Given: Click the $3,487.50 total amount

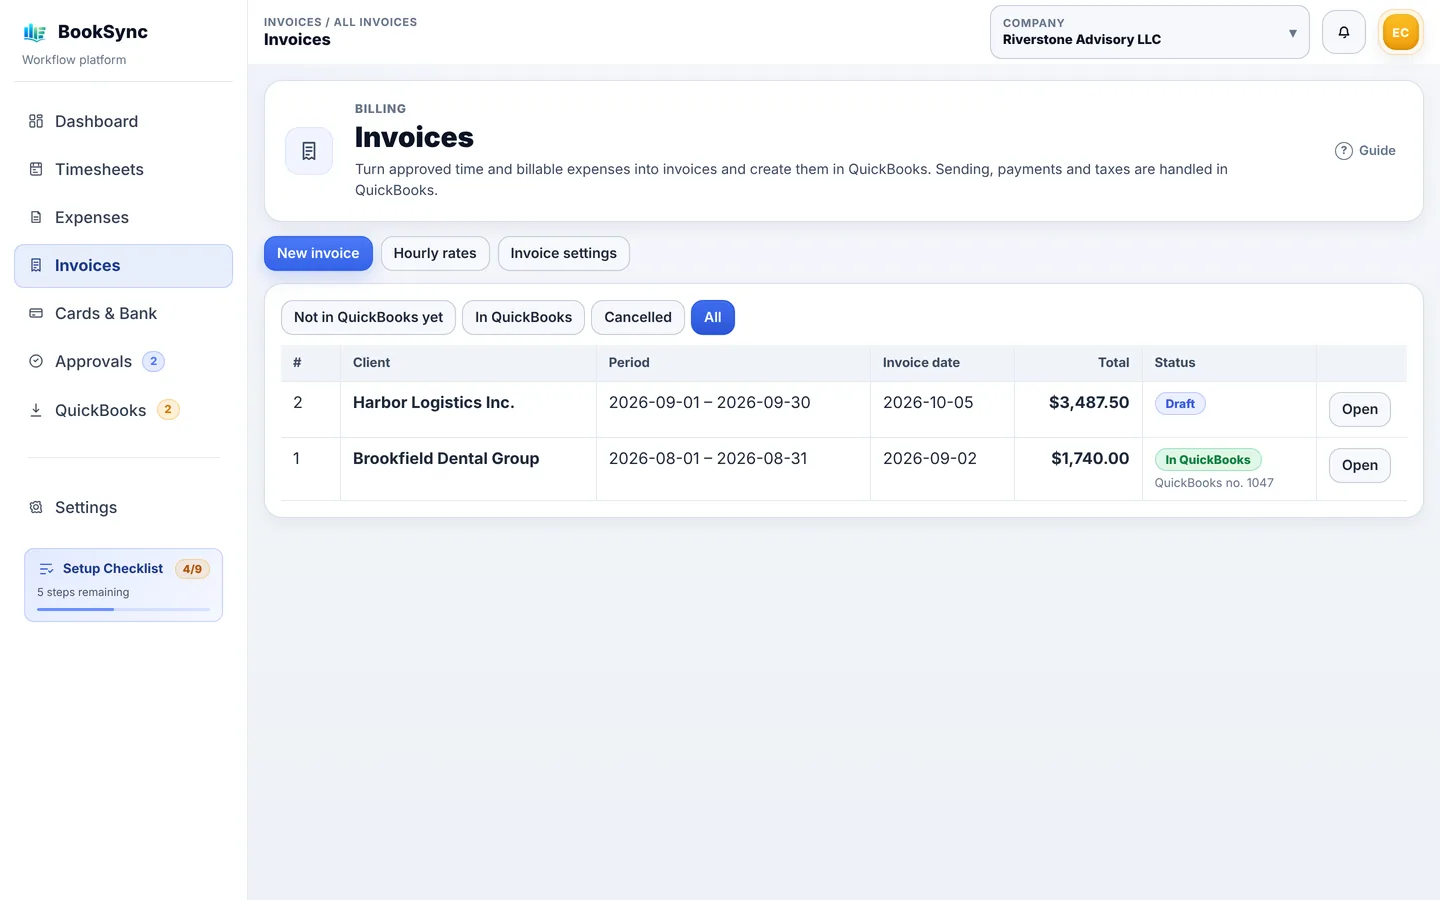Looking at the screenshot, I should pos(1089,402).
